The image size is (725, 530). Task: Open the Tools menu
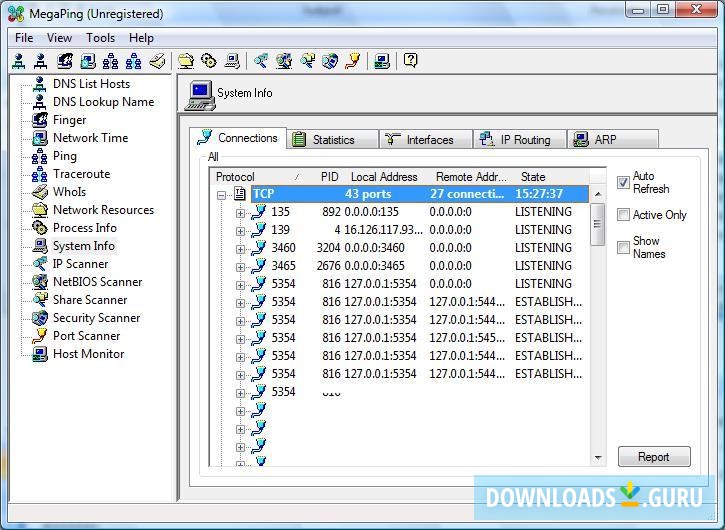[x=100, y=38]
